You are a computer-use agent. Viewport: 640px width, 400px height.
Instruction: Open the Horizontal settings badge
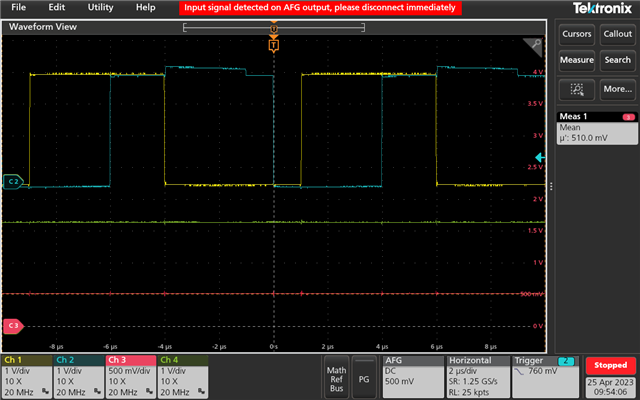(x=478, y=376)
